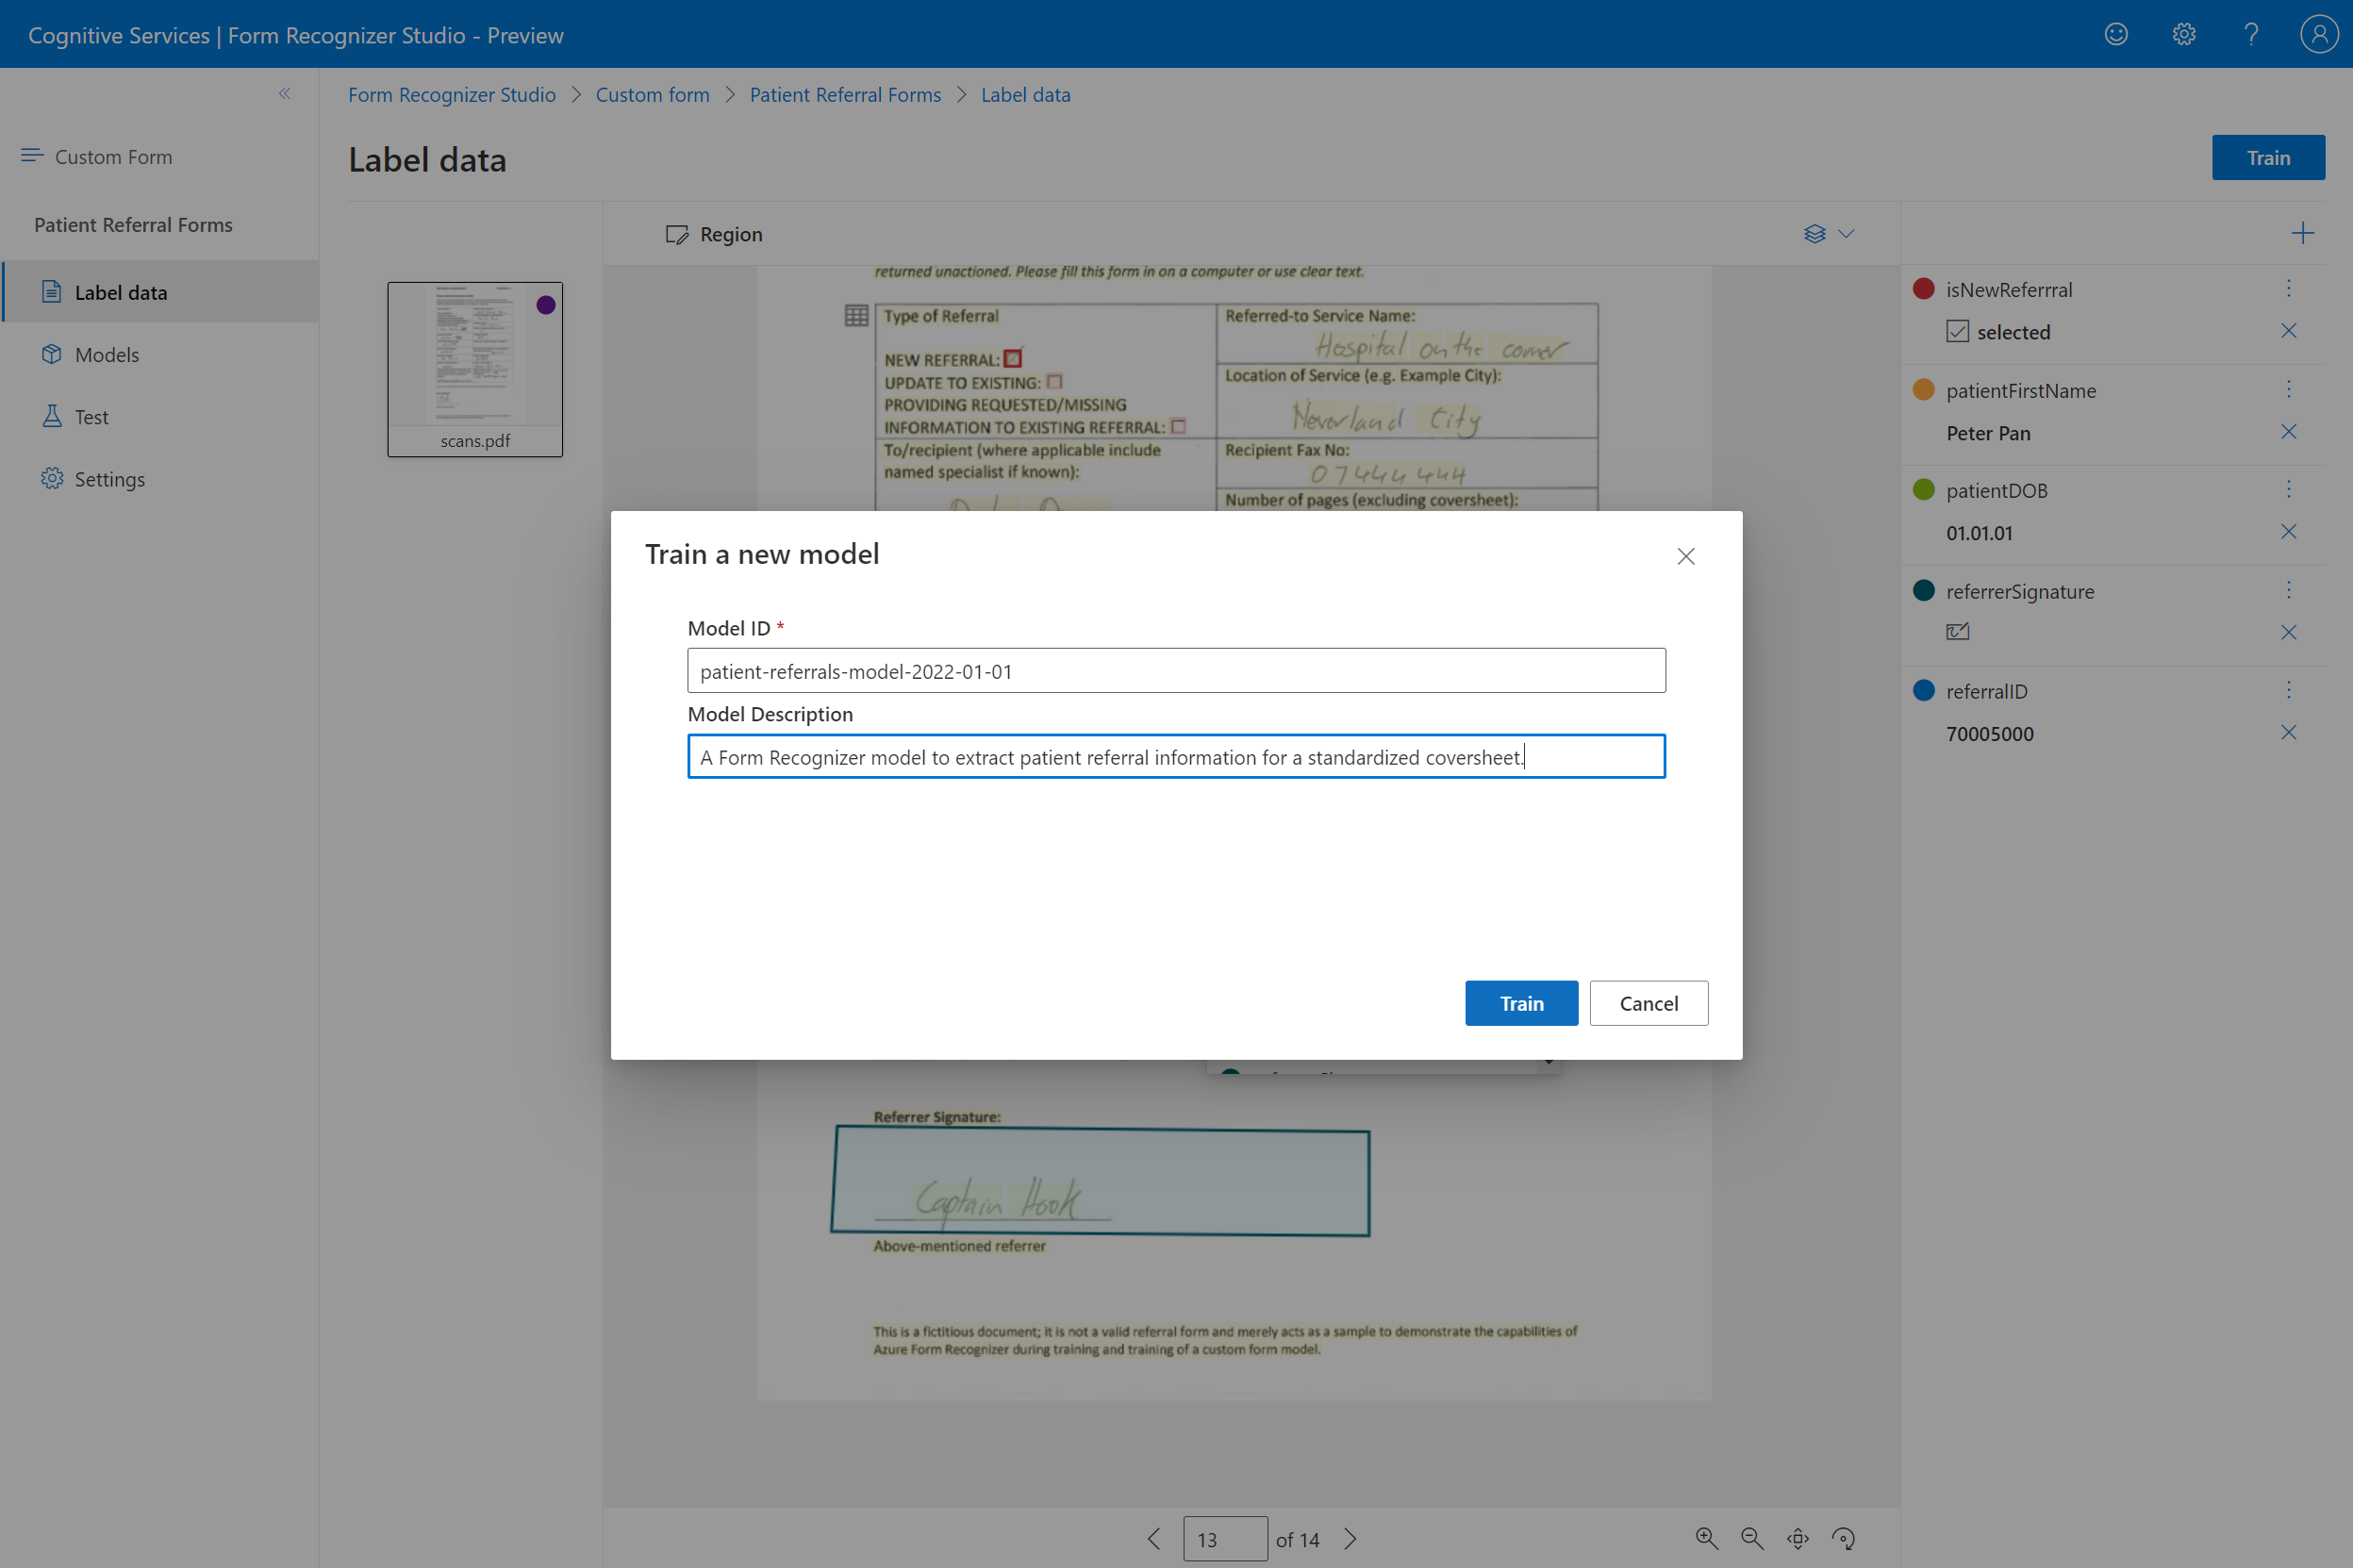The image size is (2353, 1568).
Task: Open the user account avatar
Action: pos(2318,35)
